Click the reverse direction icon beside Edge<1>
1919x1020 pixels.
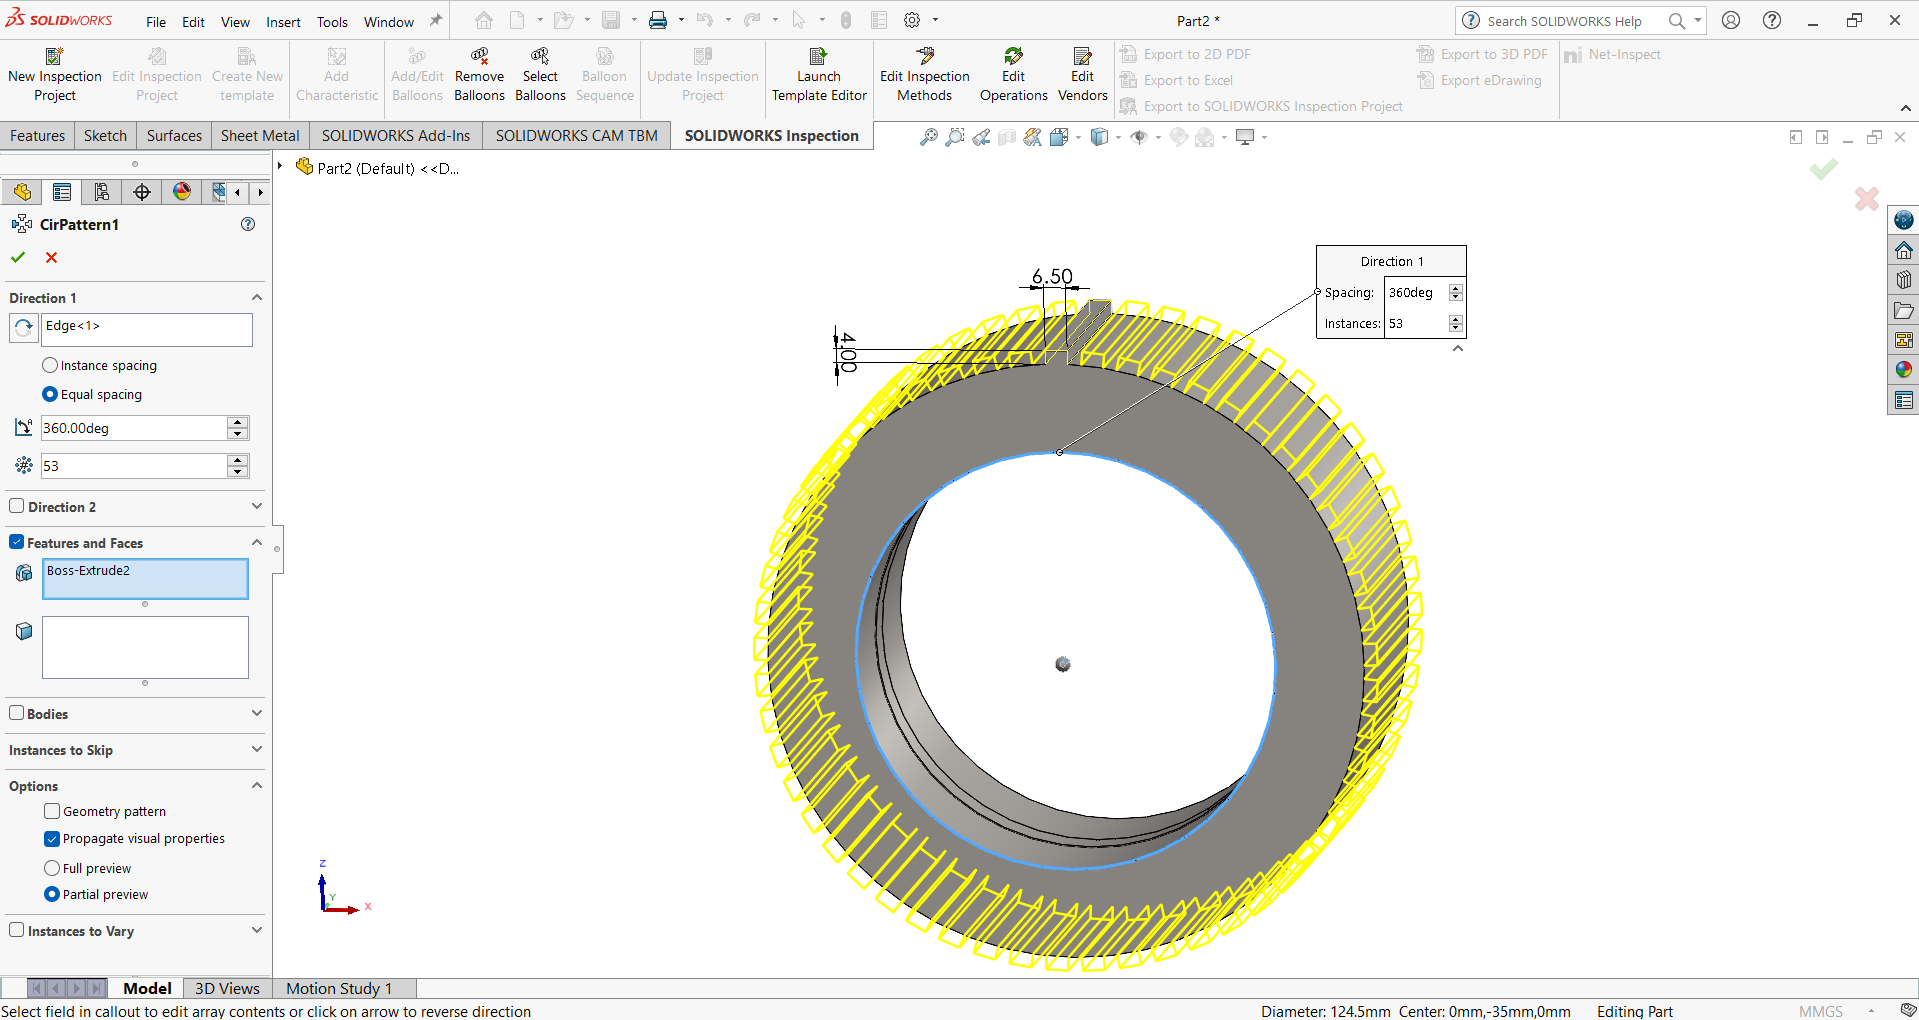(24, 328)
